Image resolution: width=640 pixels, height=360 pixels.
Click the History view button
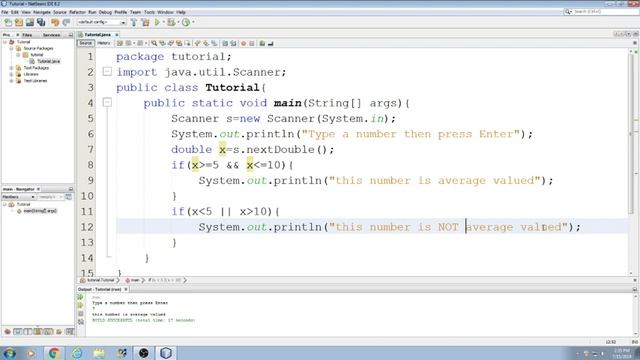click(x=104, y=43)
